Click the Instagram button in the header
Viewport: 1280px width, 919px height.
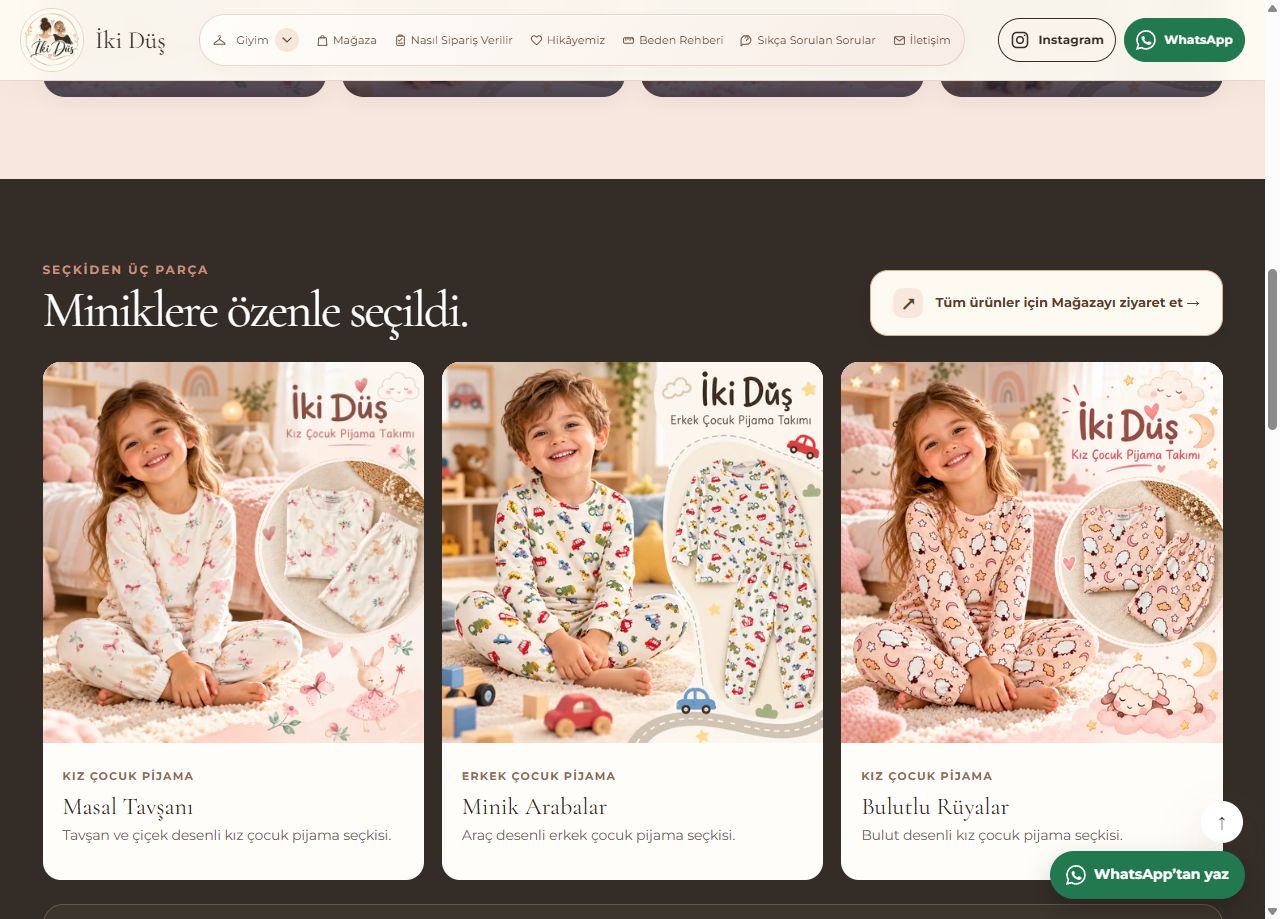(x=1056, y=40)
